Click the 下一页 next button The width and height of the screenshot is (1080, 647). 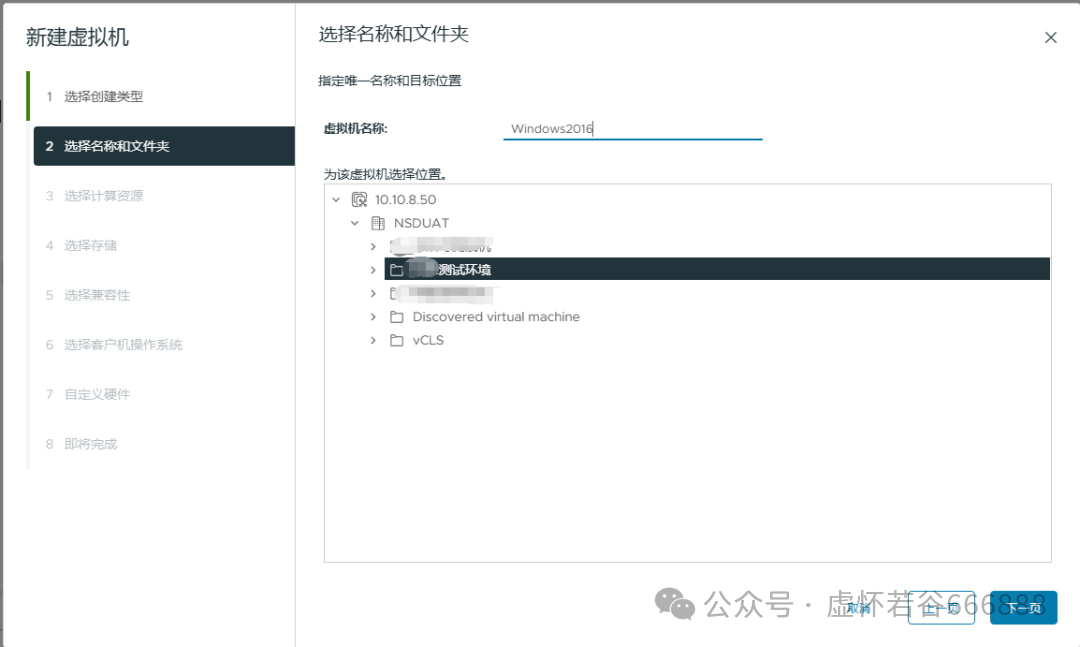pos(1024,608)
